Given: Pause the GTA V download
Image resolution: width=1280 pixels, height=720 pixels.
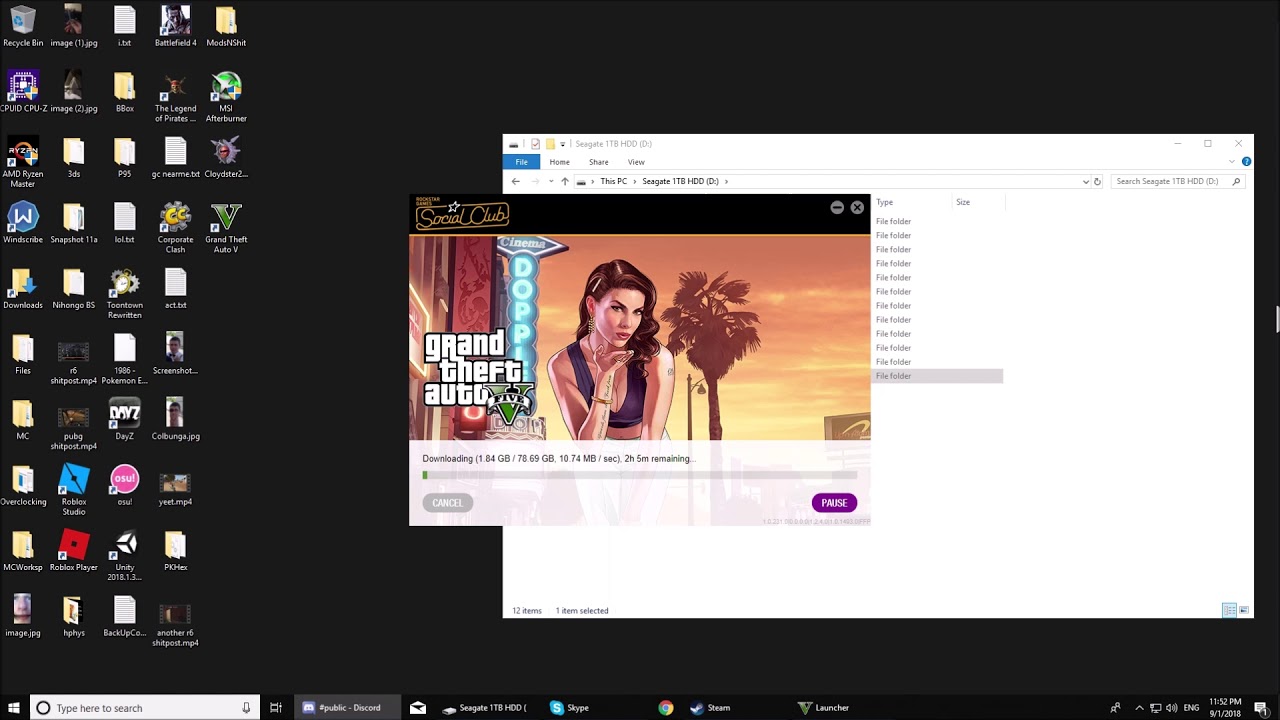Looking at the screenshot, I should coord(834,503).
